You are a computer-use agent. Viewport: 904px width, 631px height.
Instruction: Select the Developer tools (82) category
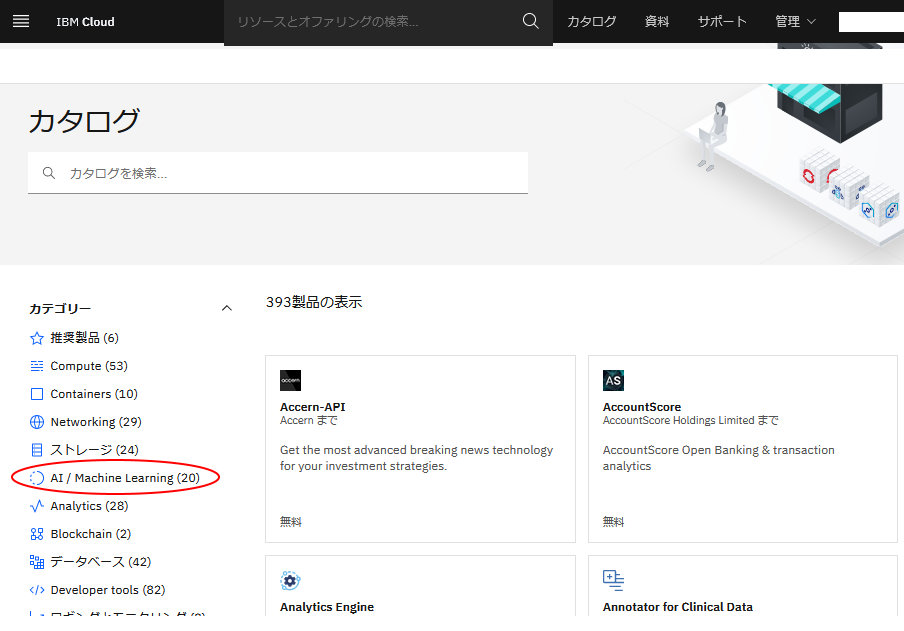108,590
